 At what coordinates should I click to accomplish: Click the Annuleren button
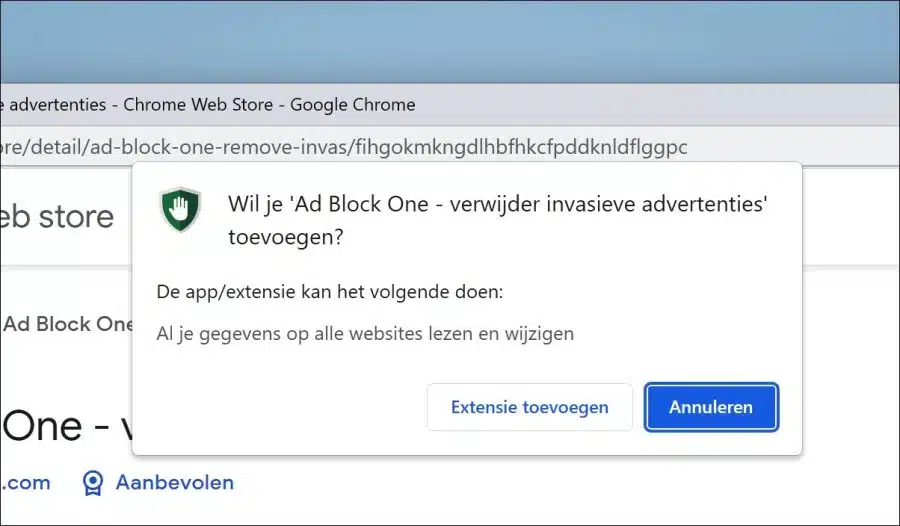coord(711,407)
